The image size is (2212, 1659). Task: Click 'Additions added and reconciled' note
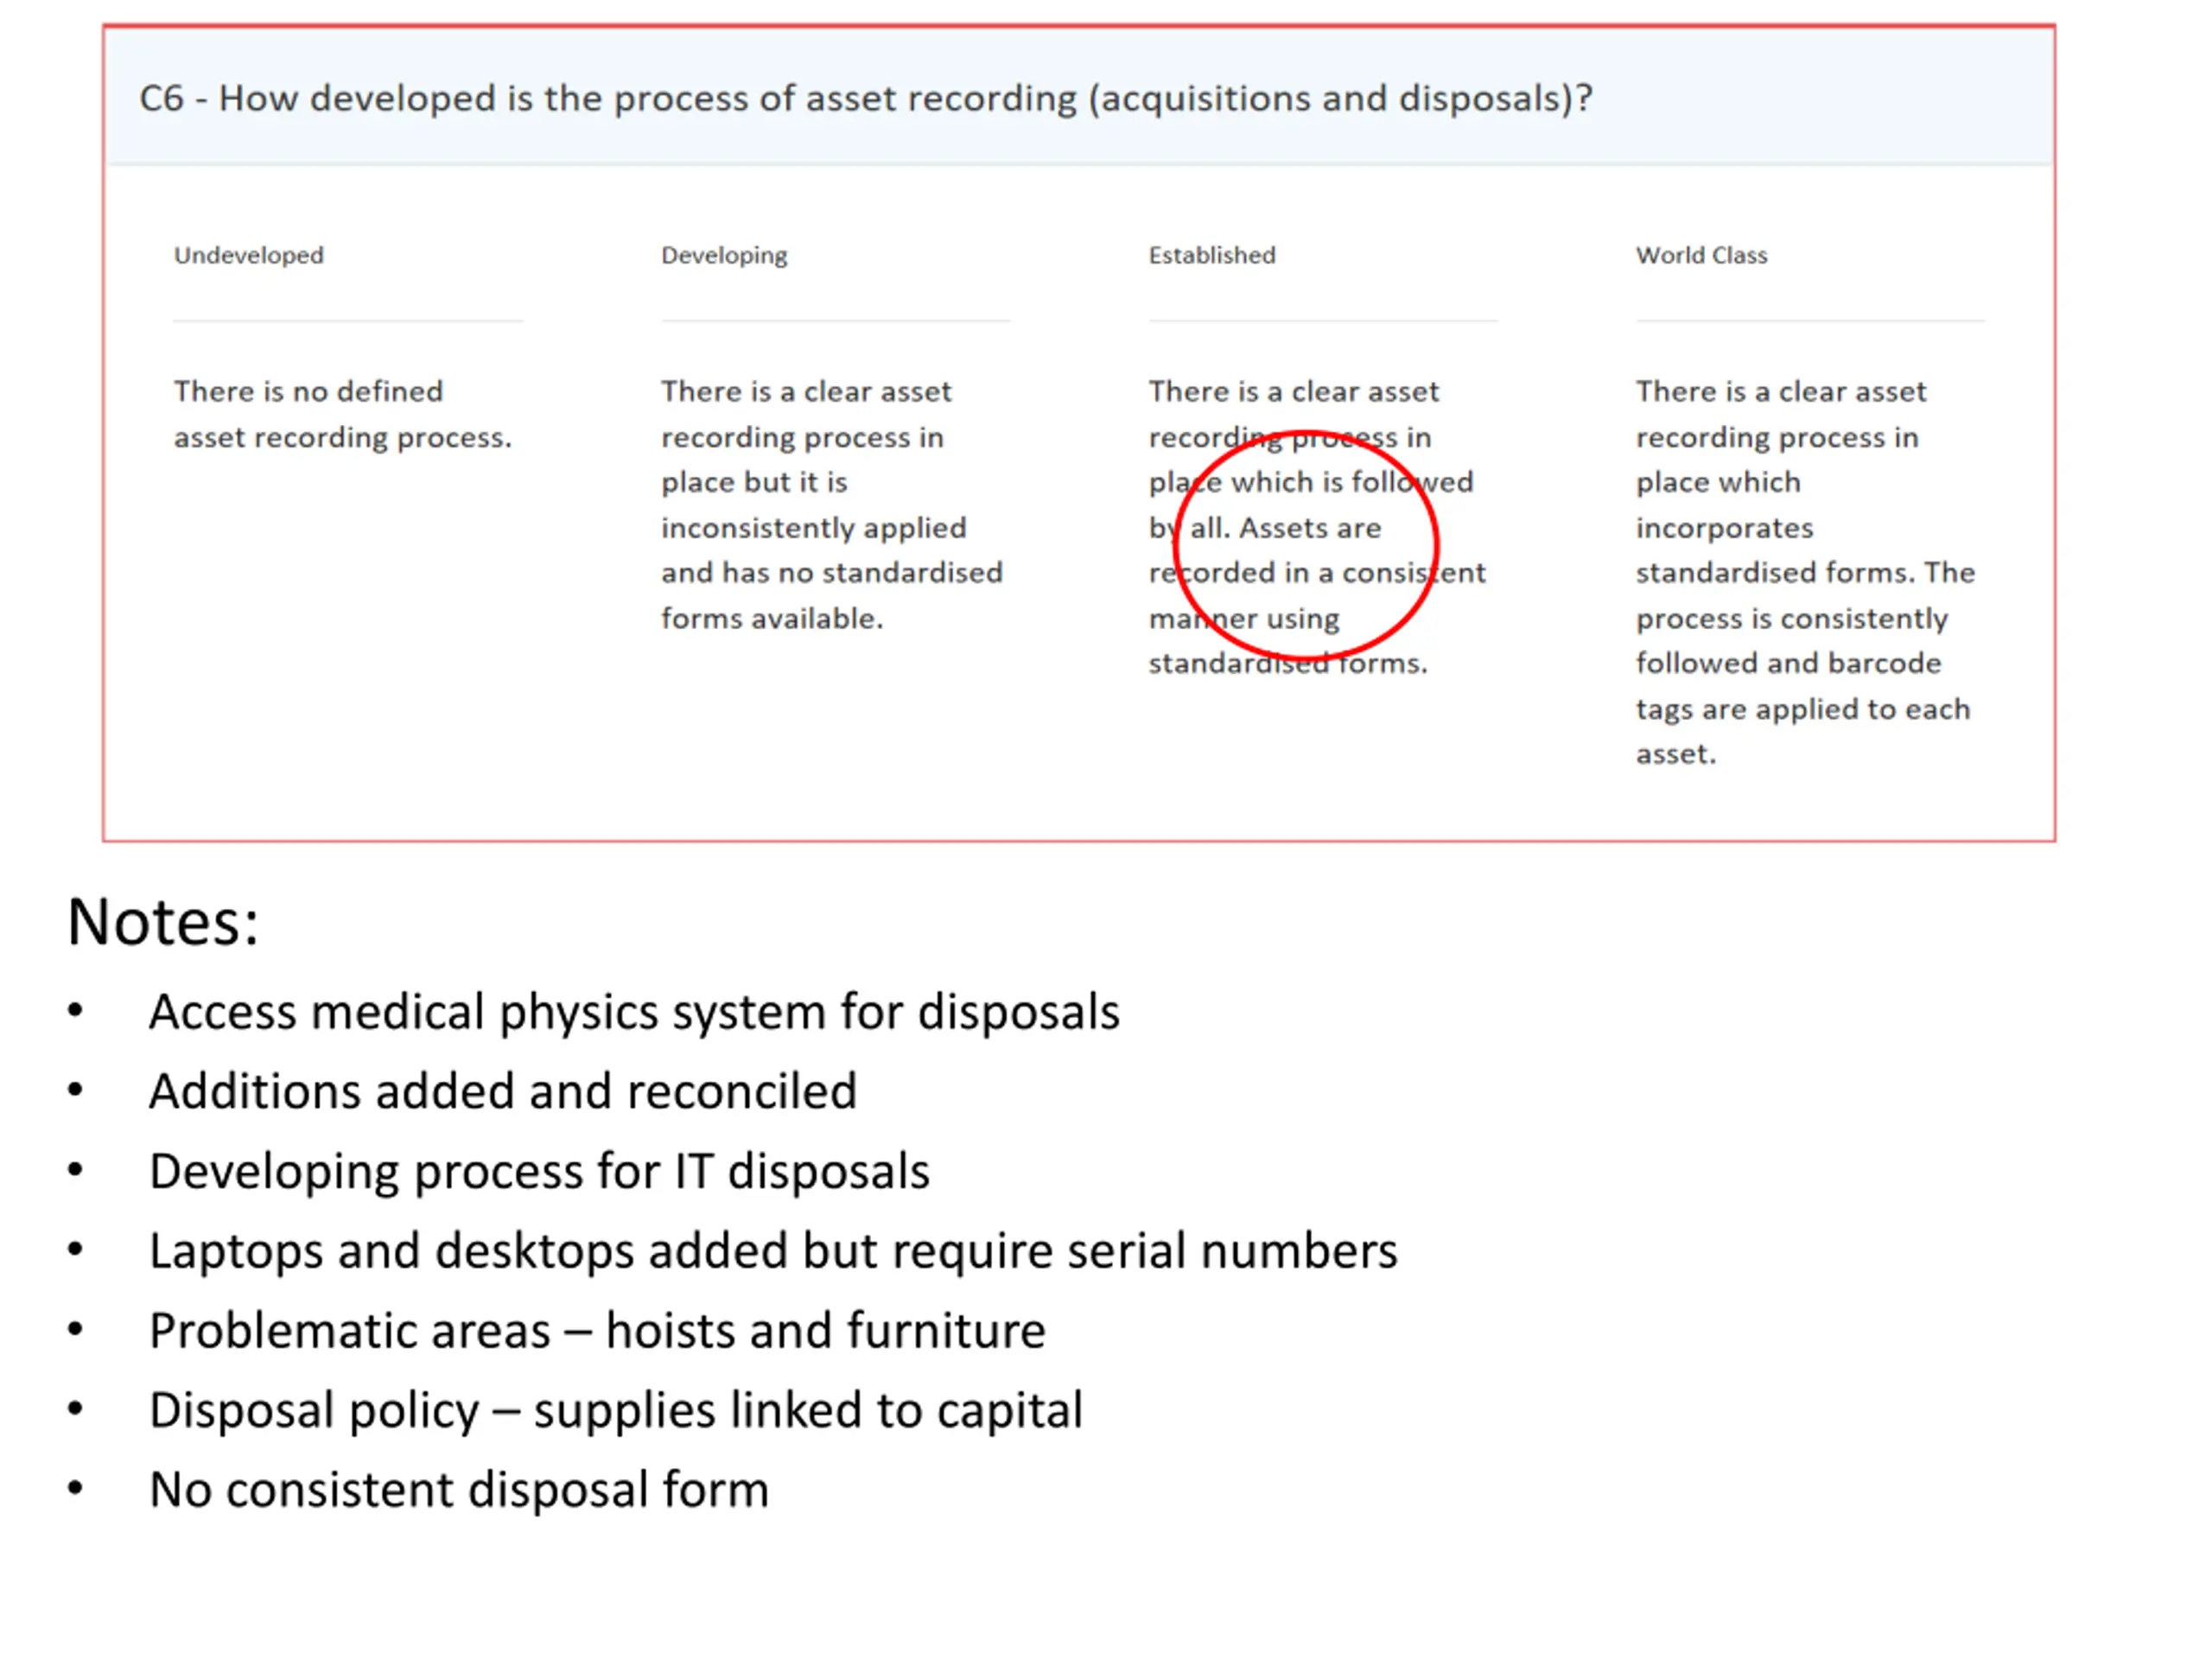[503, 1091]
